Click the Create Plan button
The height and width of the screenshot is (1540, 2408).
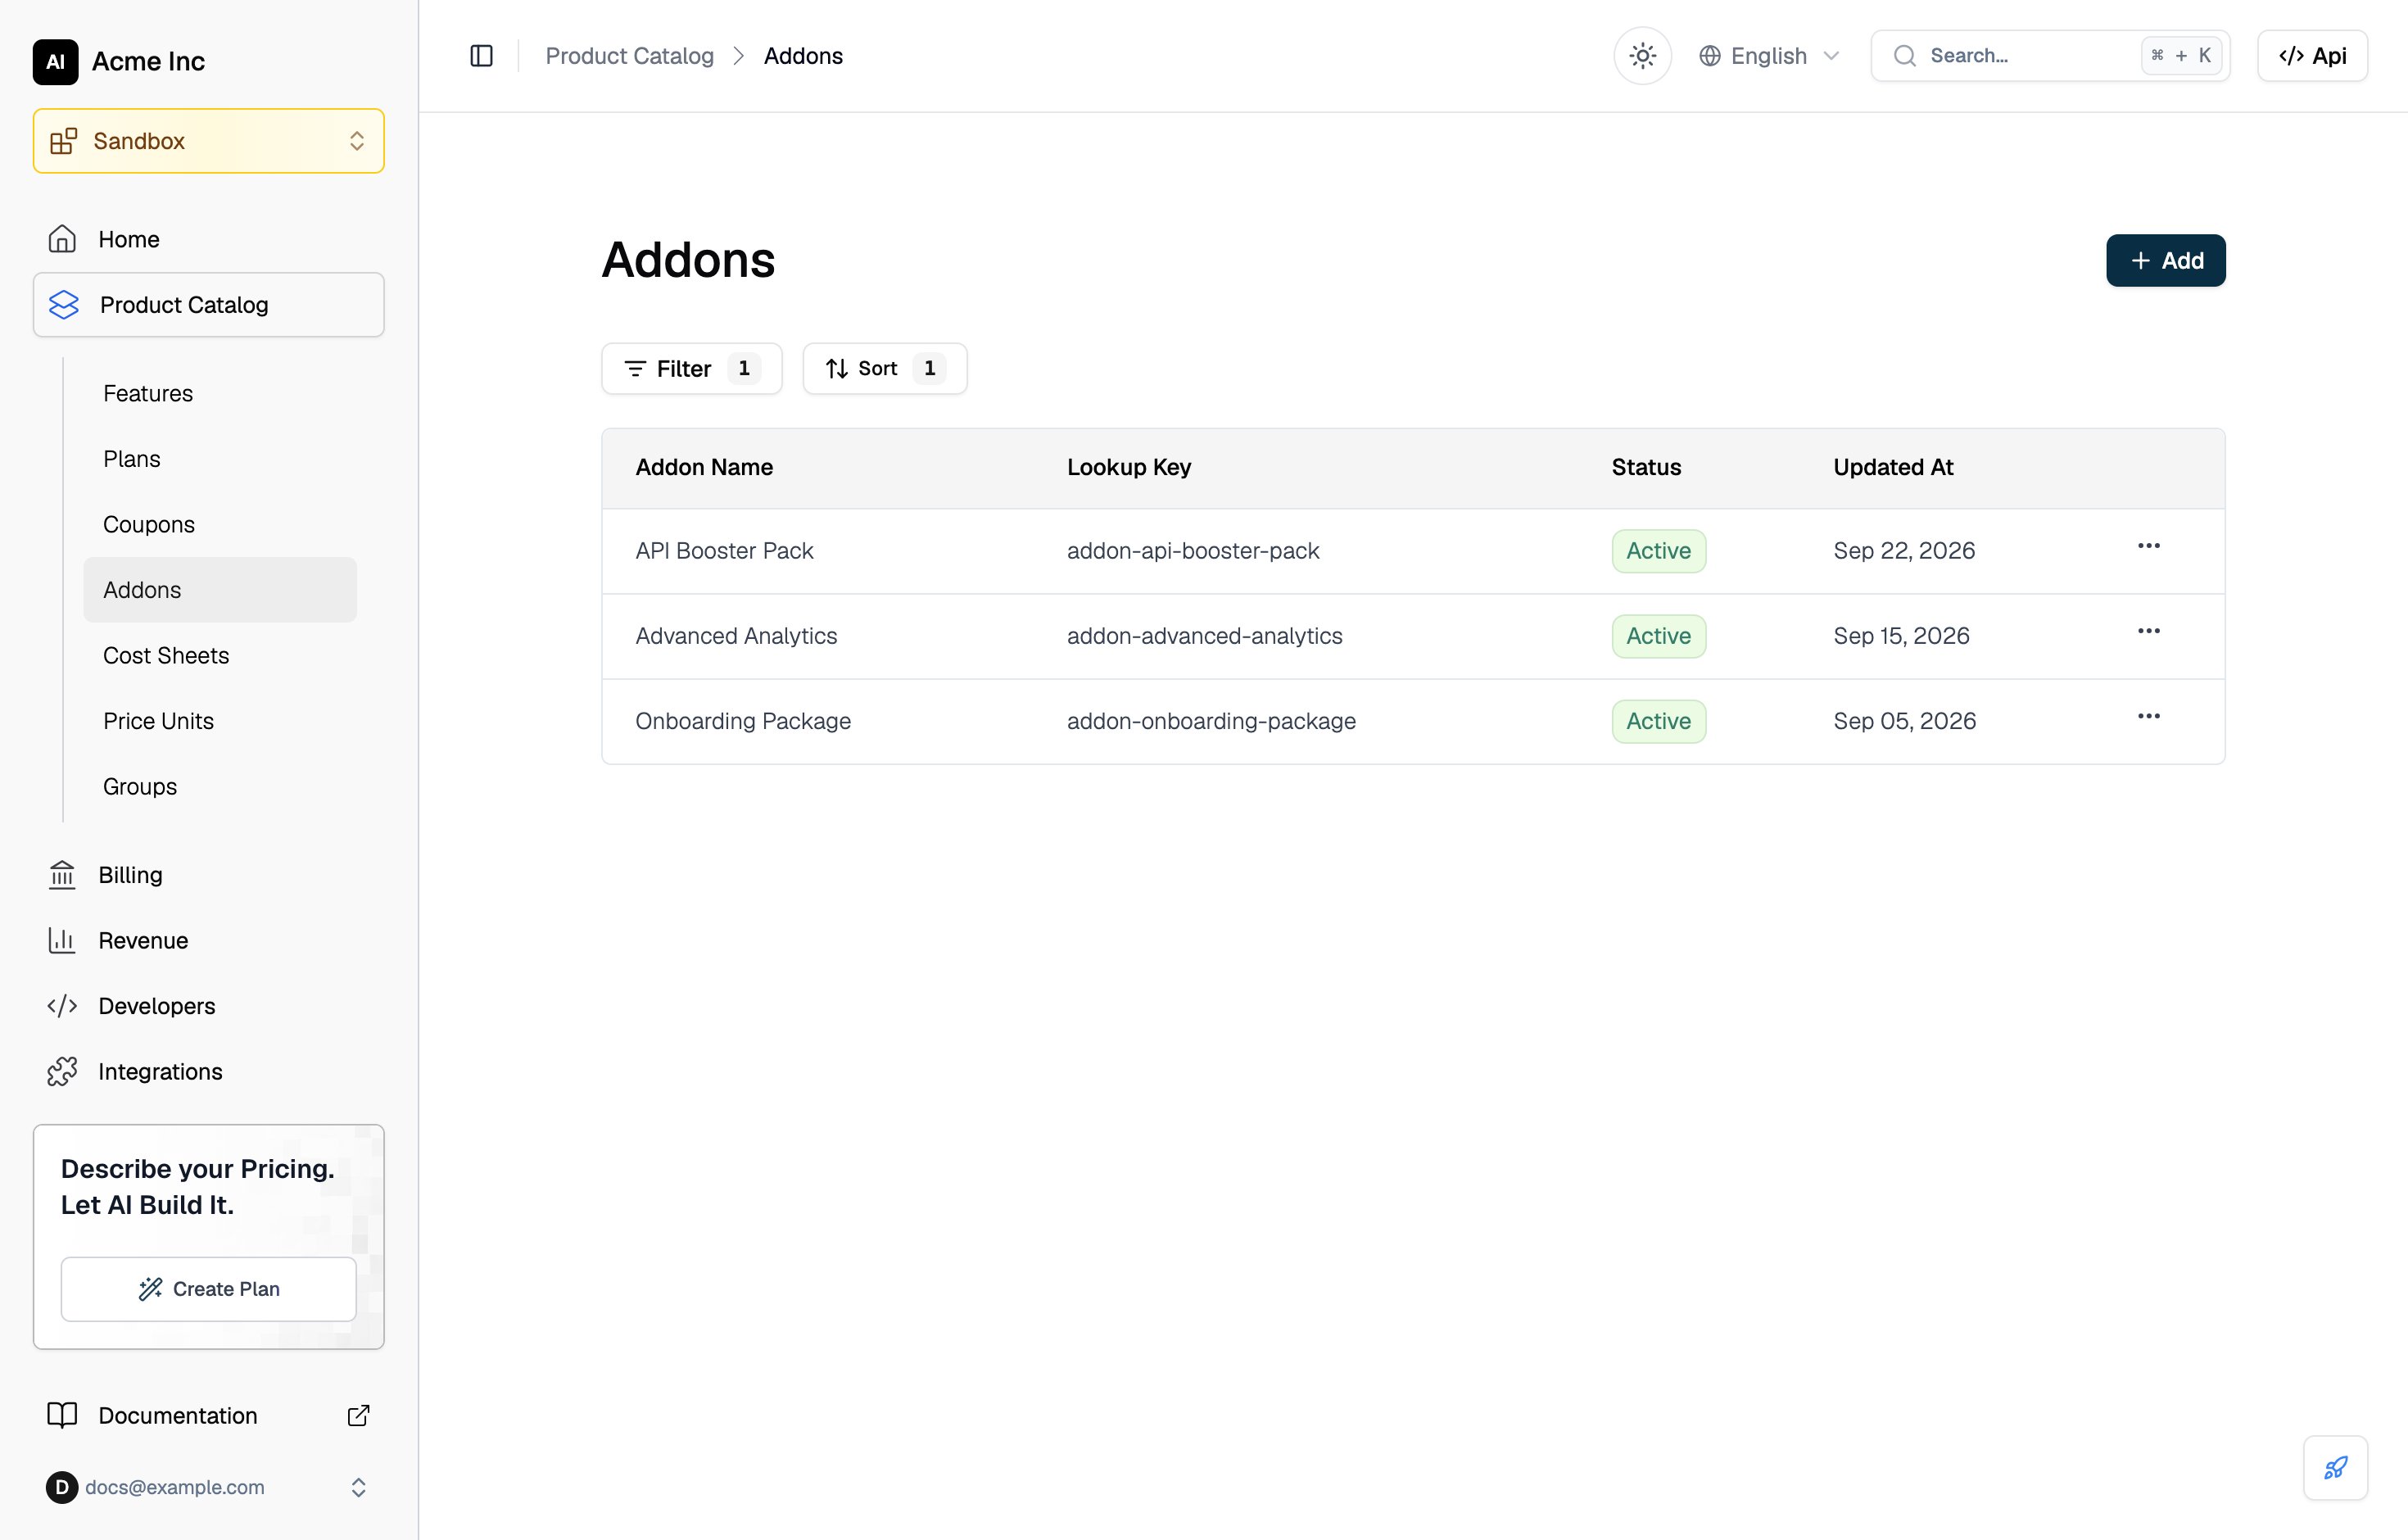(x=208, y=1289)
